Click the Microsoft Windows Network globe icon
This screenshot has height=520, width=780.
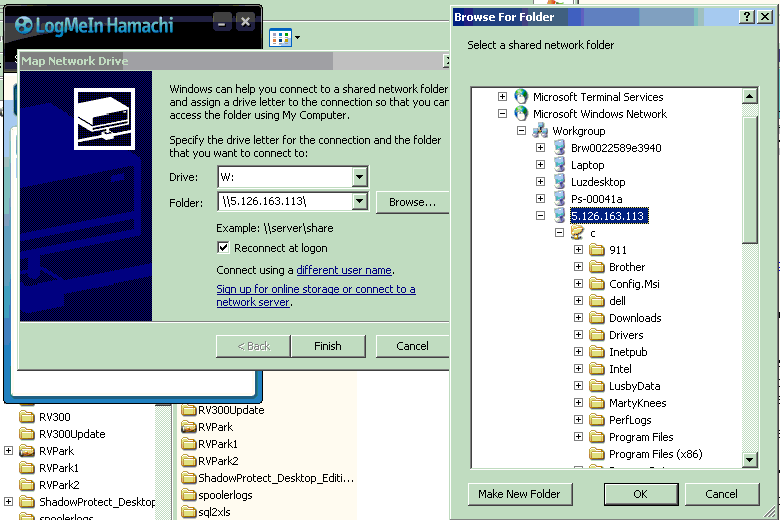coord(521,113)
